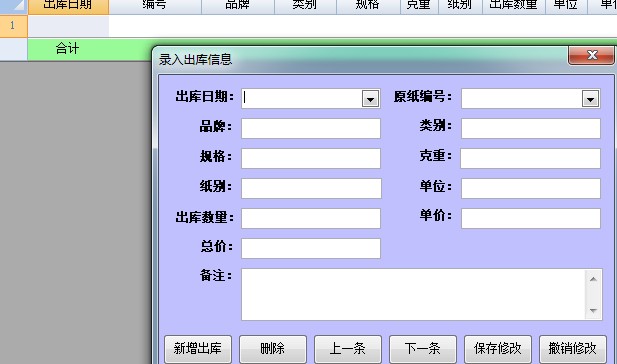Focus the 品牌 text field
Viewport: 617px width, 364px height.
311,128
